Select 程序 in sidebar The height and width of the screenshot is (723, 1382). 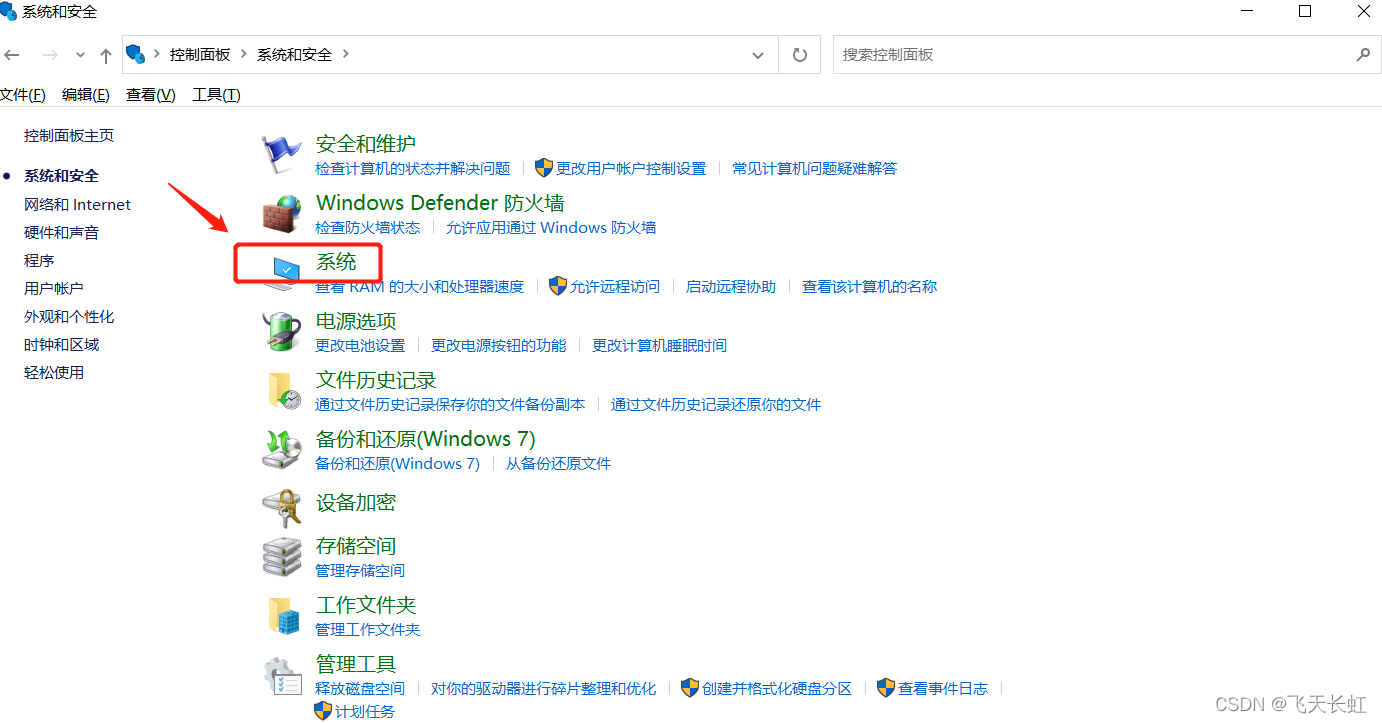pyautogui.click(x=39, y=260)
